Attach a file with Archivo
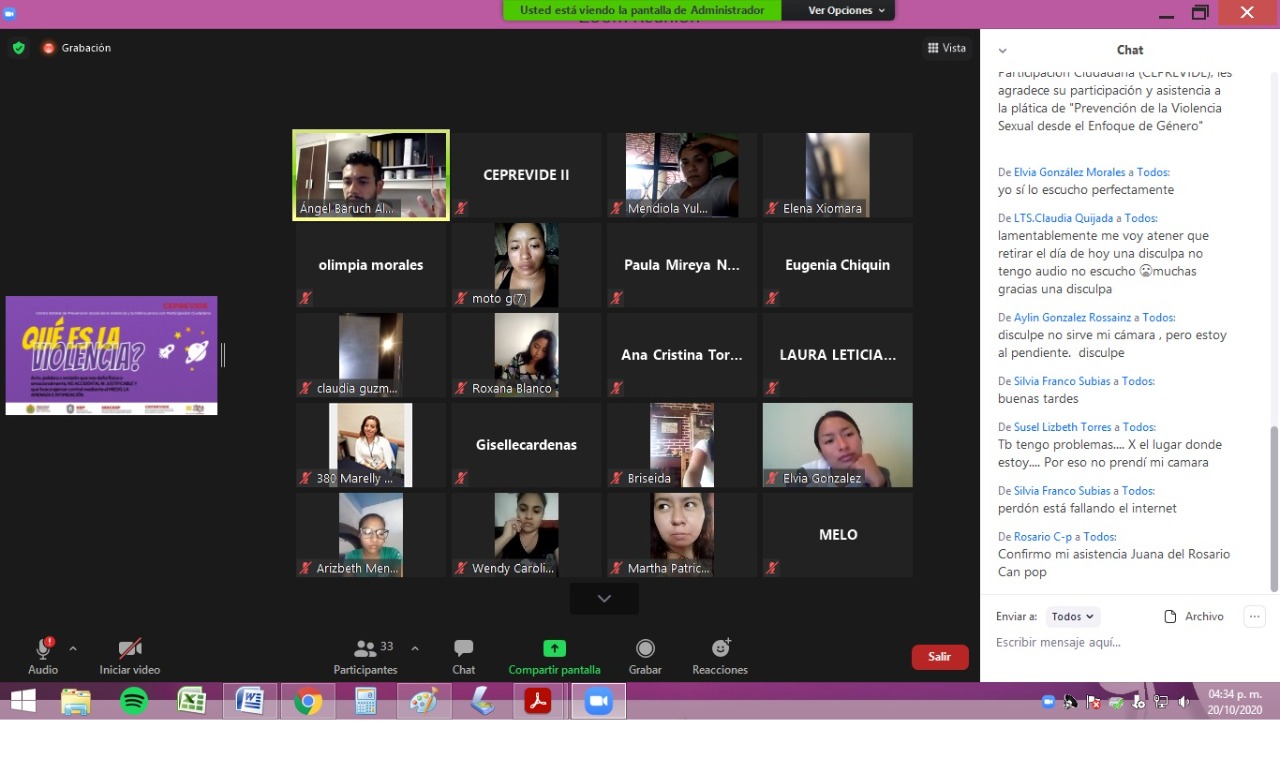 click(x=1195, y=617)
